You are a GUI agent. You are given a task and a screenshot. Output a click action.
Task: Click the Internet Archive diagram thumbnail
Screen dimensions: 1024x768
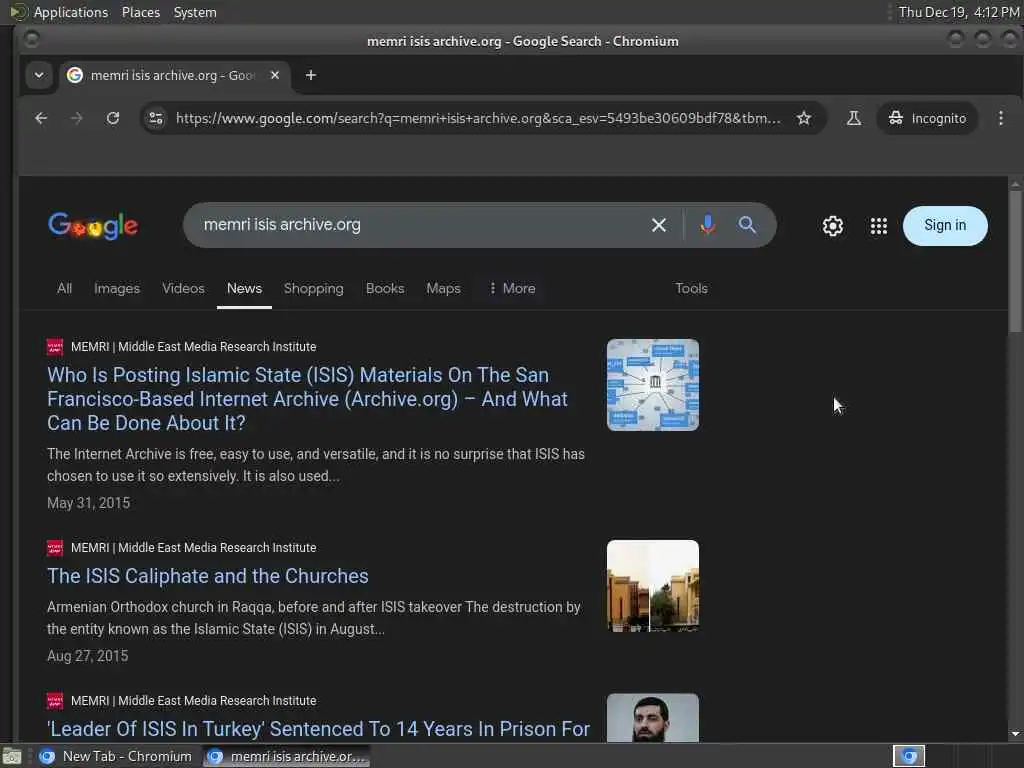(652, 385)
